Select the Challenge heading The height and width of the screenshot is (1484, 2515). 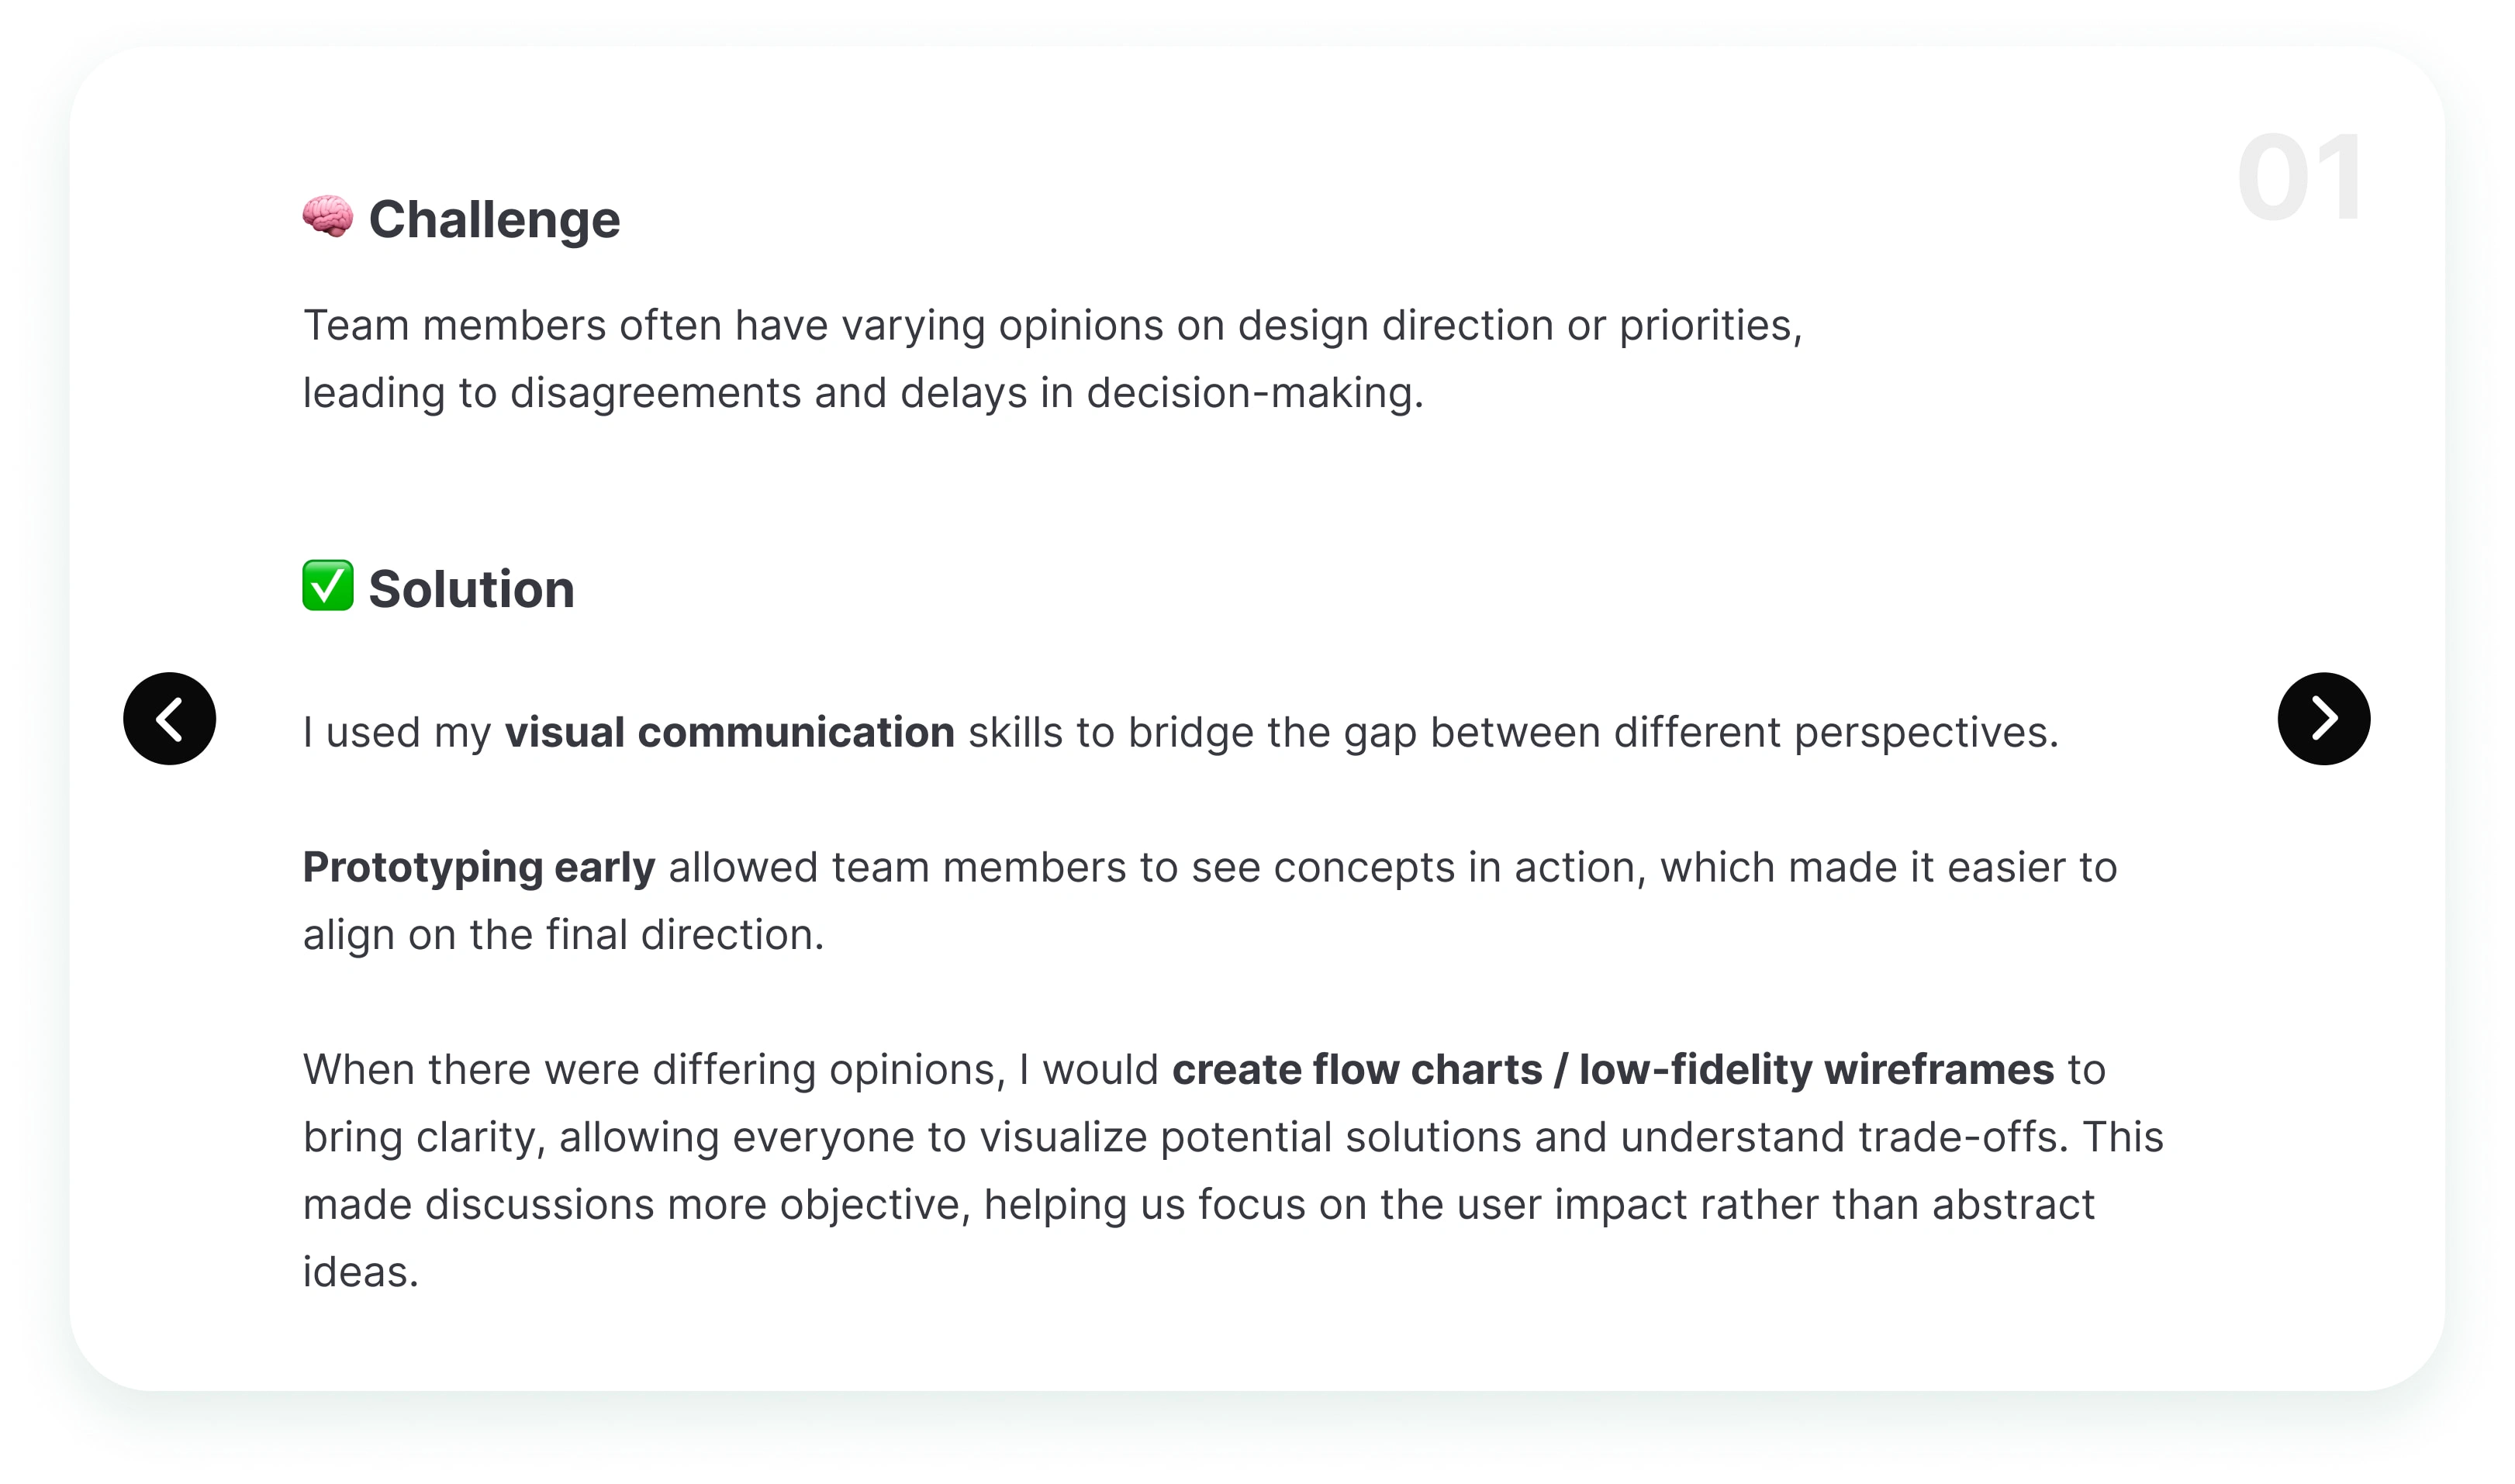(x=494, y=219)
